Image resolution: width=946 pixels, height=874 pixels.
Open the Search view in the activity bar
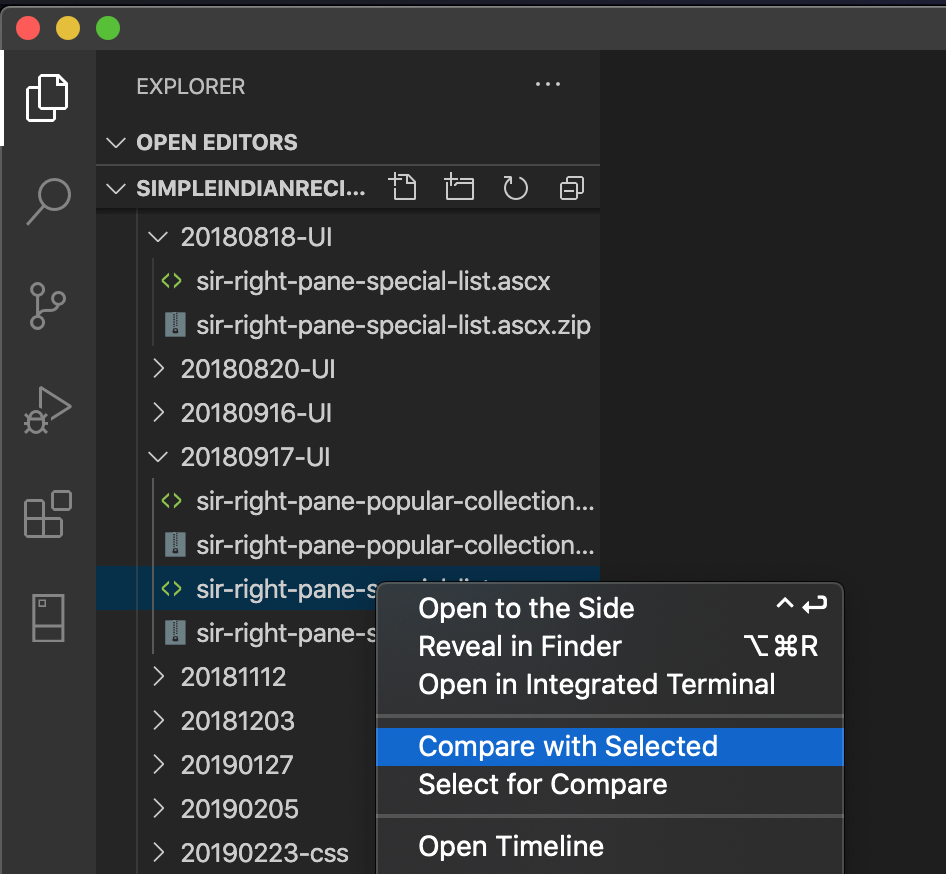tap(47, 202)
